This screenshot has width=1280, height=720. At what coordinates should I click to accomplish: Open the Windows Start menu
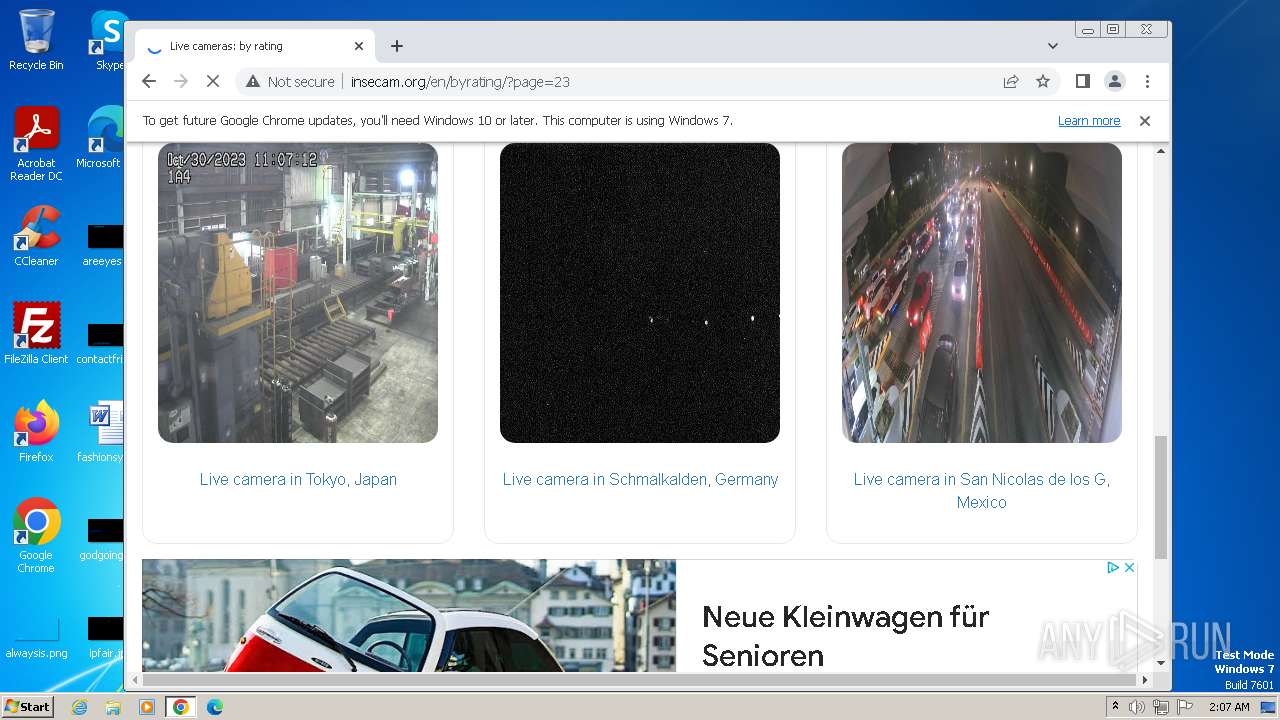click(x=27, y=707)
